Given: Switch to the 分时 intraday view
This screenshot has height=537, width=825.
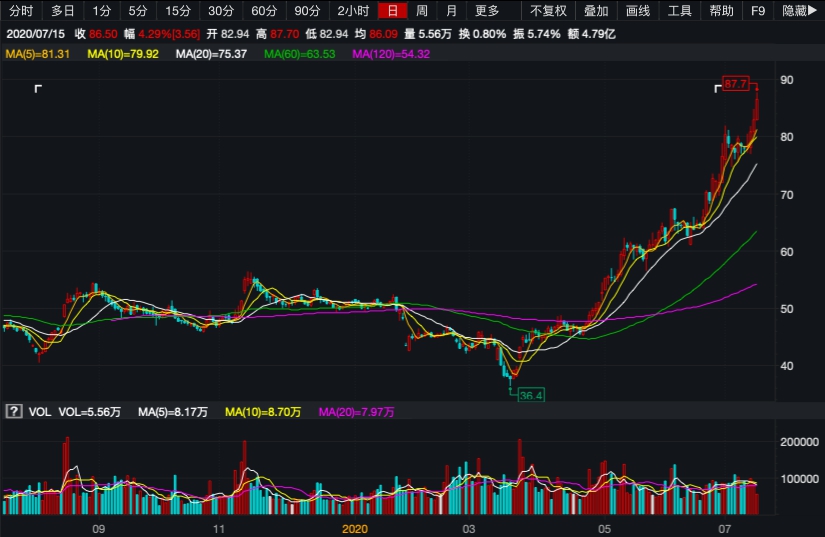Looking at the screenshot, I should point(20,11).
